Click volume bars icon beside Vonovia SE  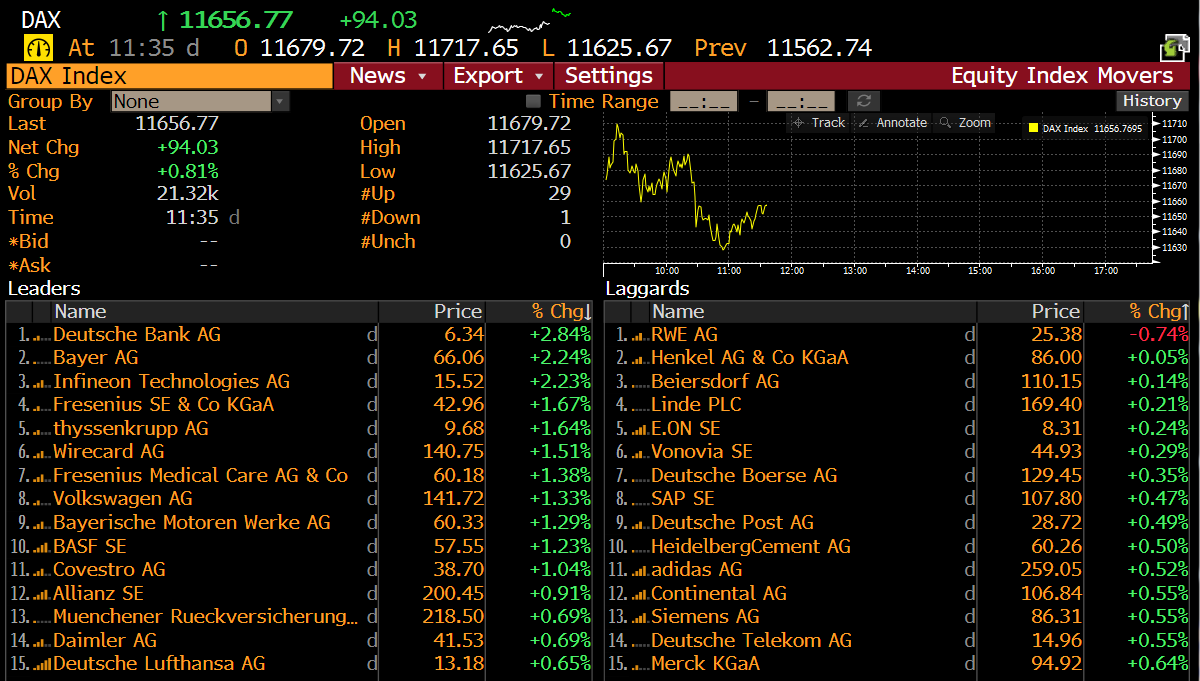click(x=639, y=452)
